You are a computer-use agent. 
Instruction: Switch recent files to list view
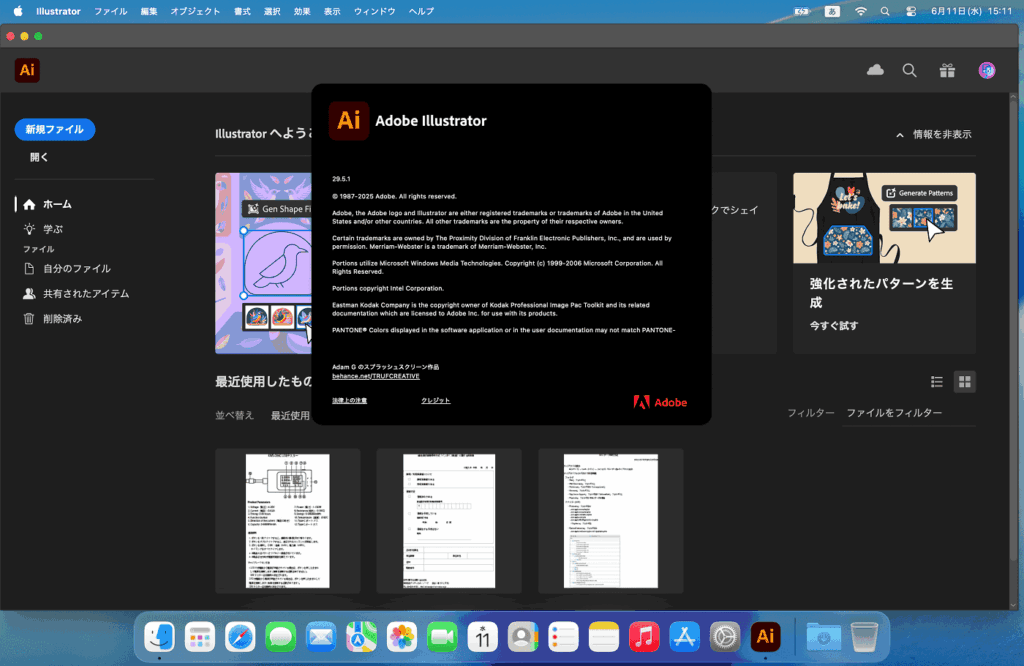936,382
